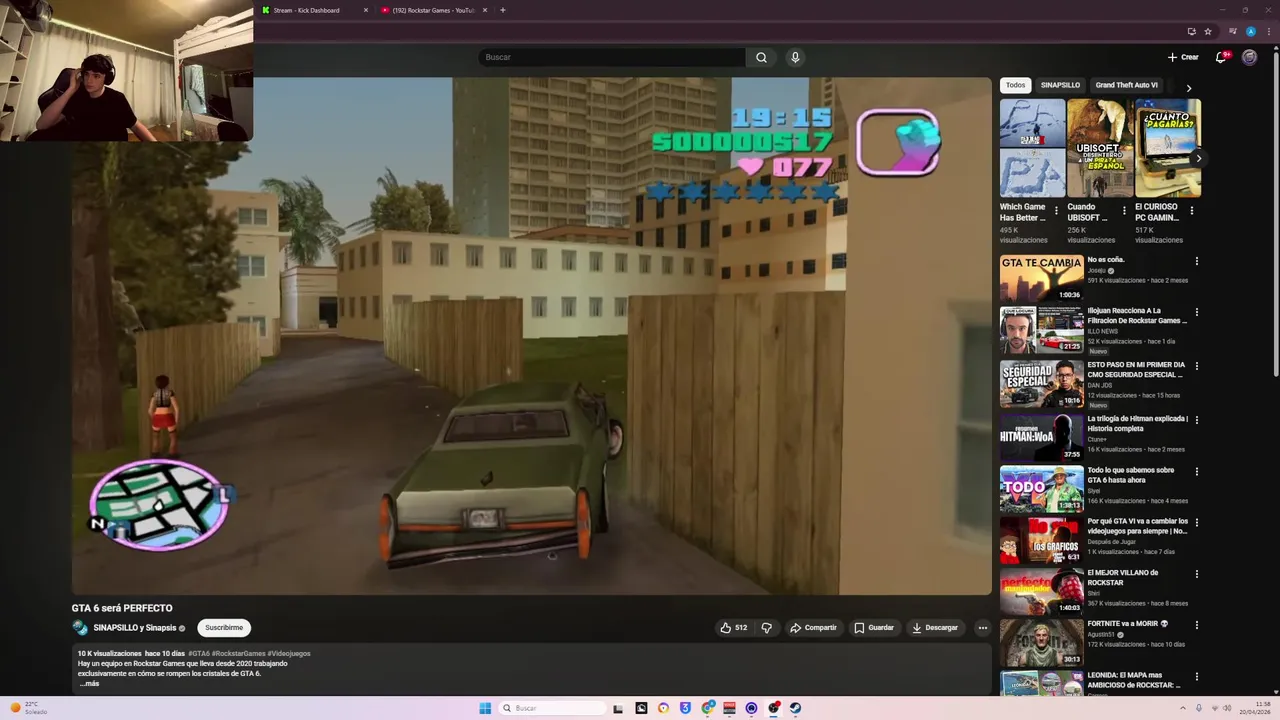Viewport: 1280px width, 720px height.
Task: Click in the YouTube 'Buscar' search field
Action: pyautogui.click(x=612, y=57)
